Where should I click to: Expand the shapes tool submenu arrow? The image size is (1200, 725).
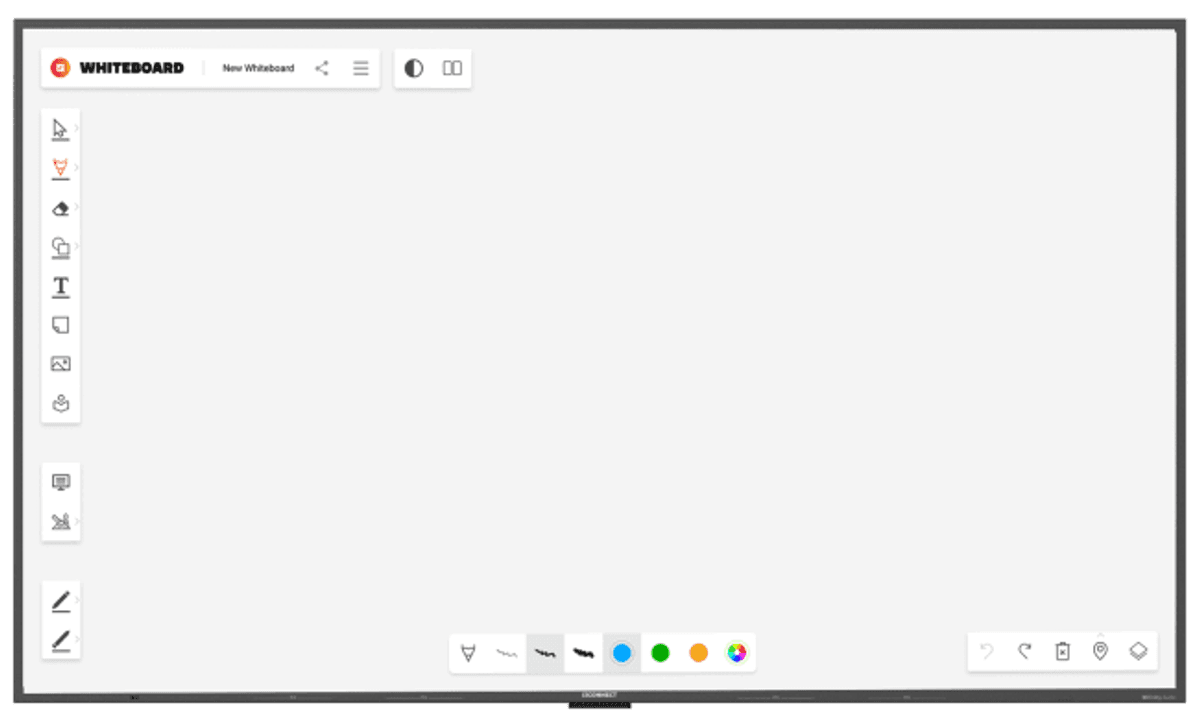pyautogui.click(x=77, y=246)
